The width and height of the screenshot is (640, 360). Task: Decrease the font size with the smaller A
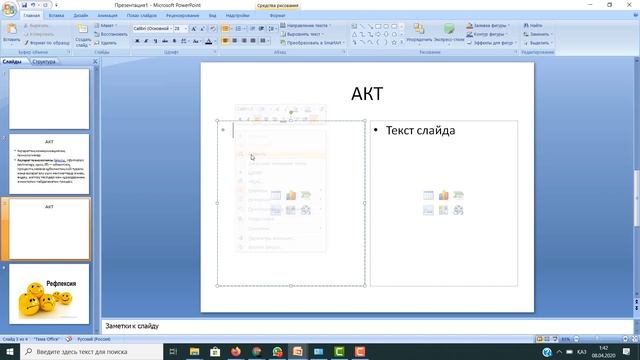[x=203, y=29]
